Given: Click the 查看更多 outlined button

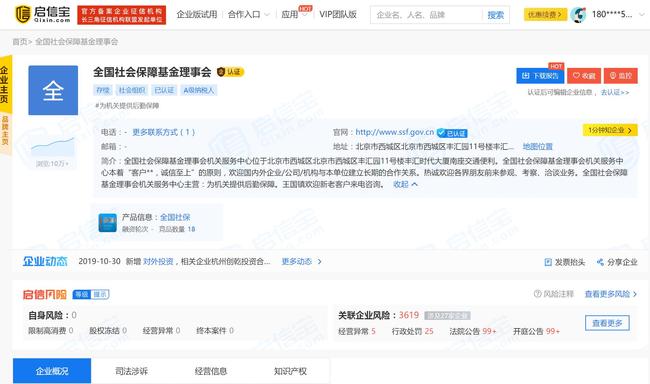Looking at the screenshot, I should [607, 323].
